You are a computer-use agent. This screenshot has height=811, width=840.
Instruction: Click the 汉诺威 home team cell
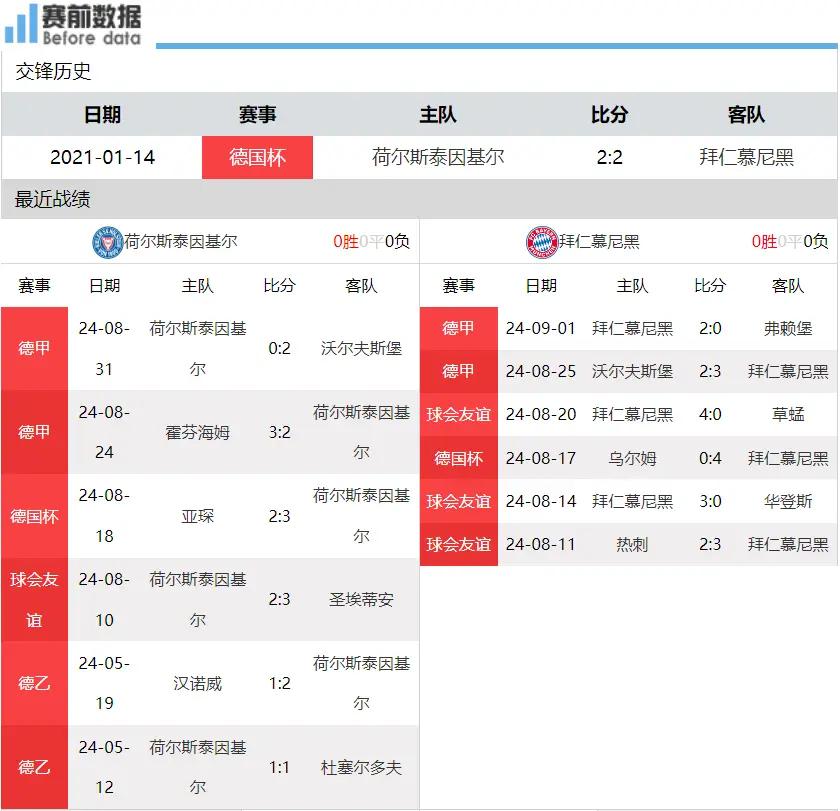click(x=197, y=684)
